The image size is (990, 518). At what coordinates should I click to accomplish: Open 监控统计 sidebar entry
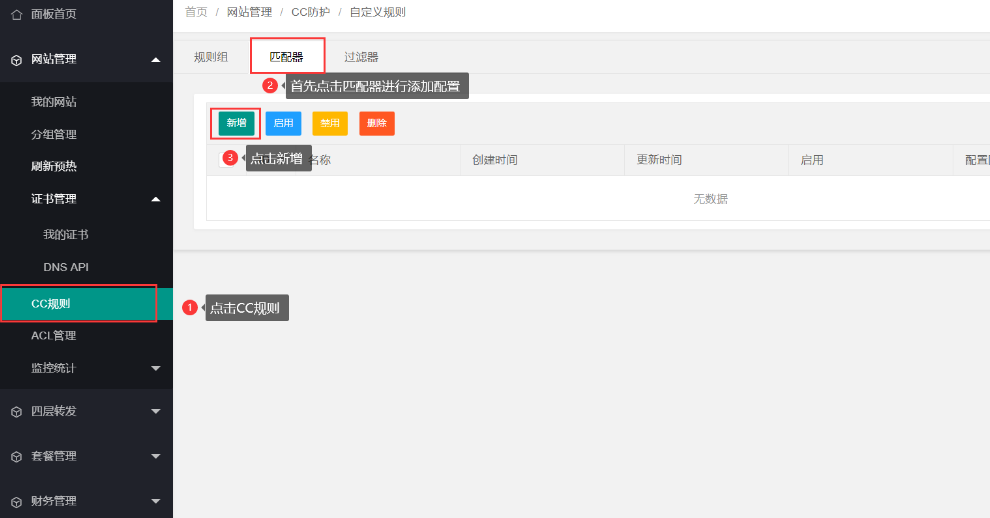pos(54,368)
